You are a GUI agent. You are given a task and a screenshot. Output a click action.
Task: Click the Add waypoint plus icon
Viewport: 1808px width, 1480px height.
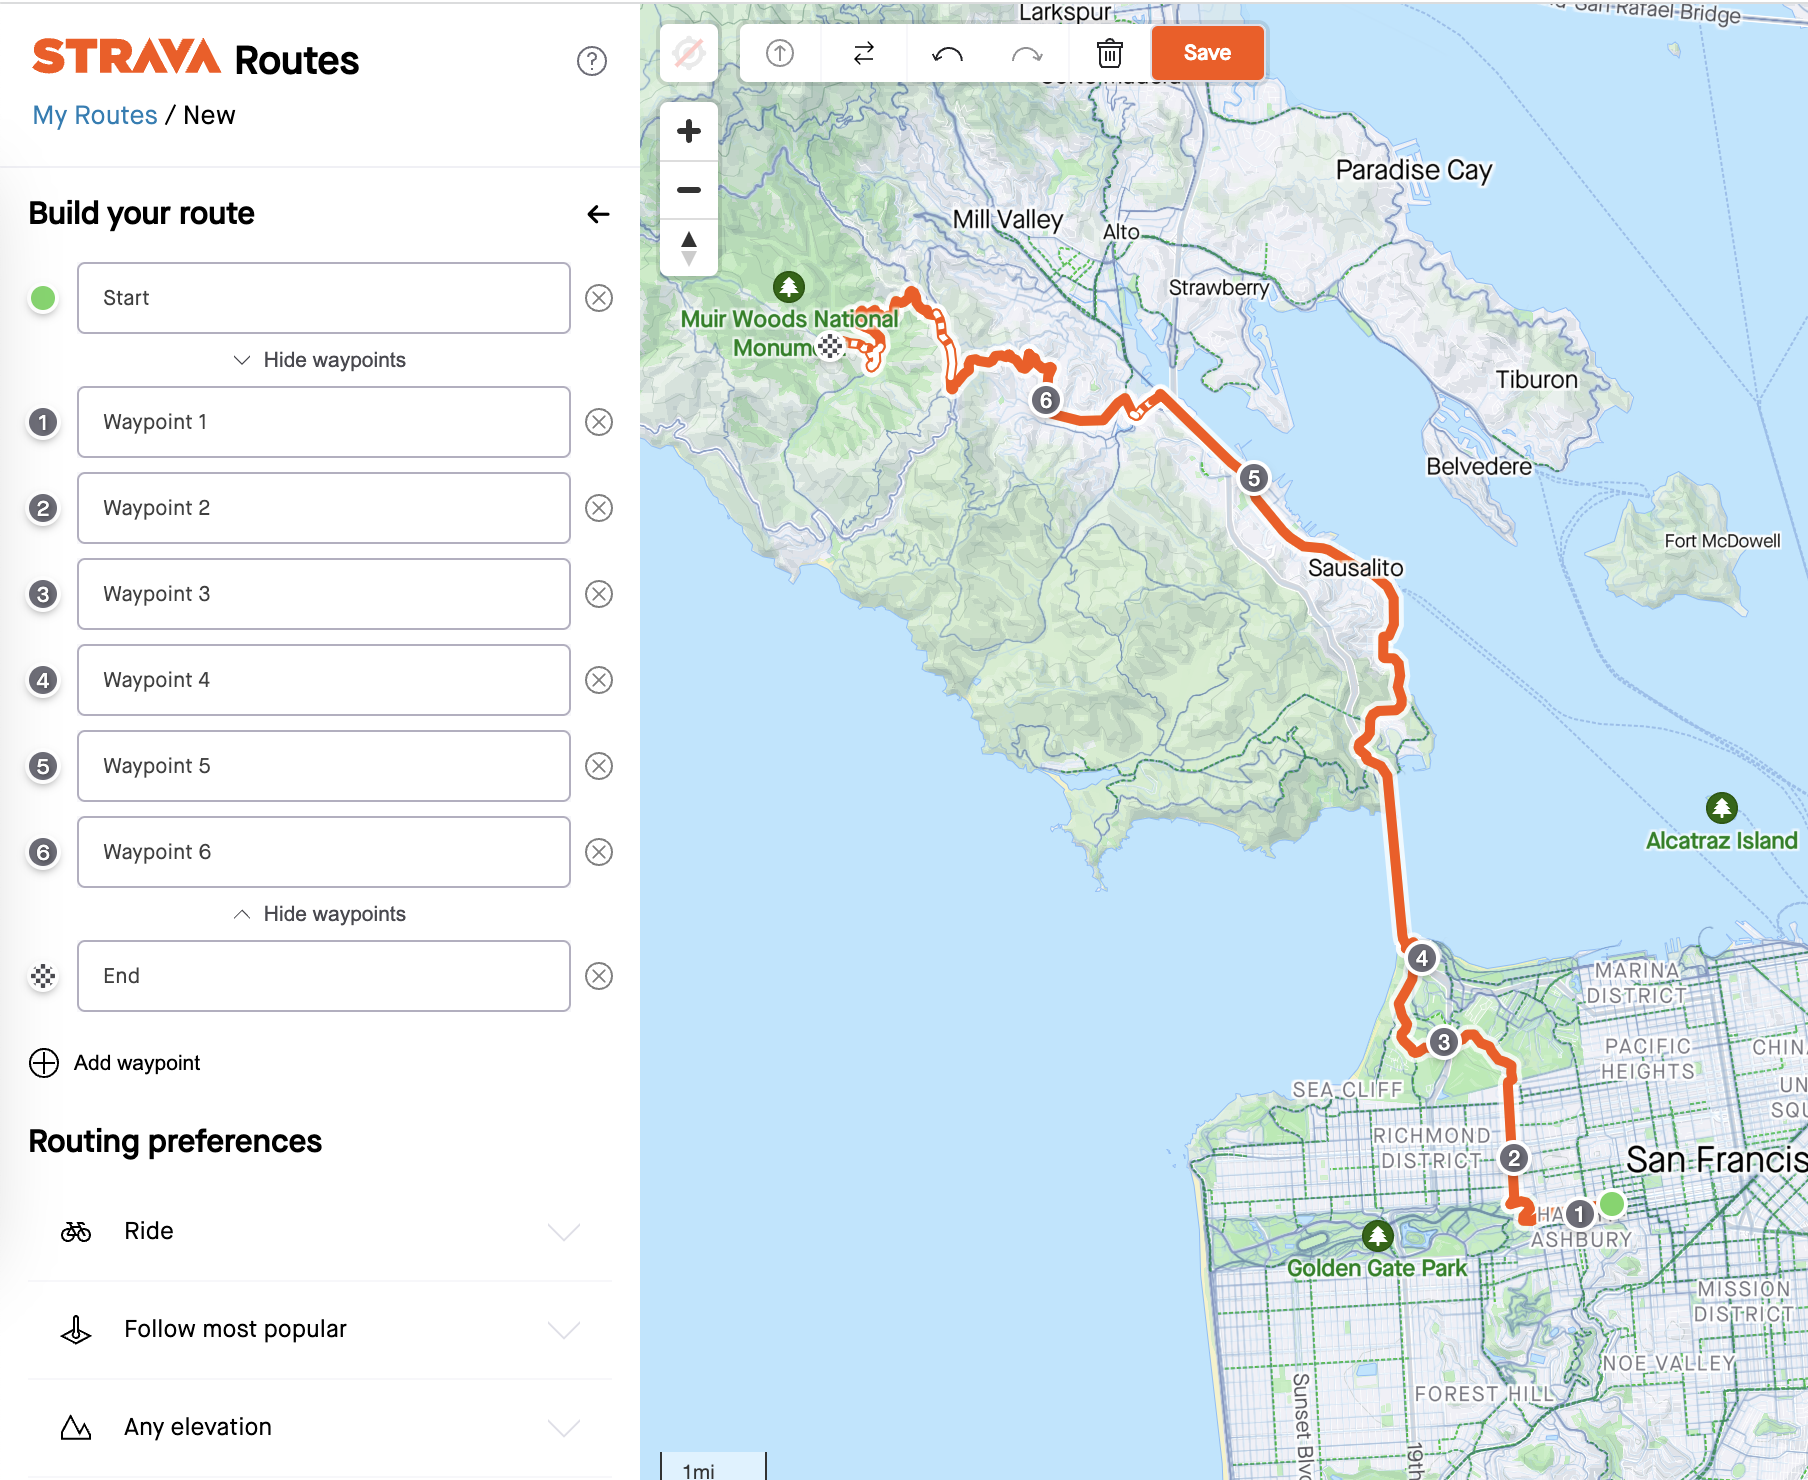coord(43,1062)
